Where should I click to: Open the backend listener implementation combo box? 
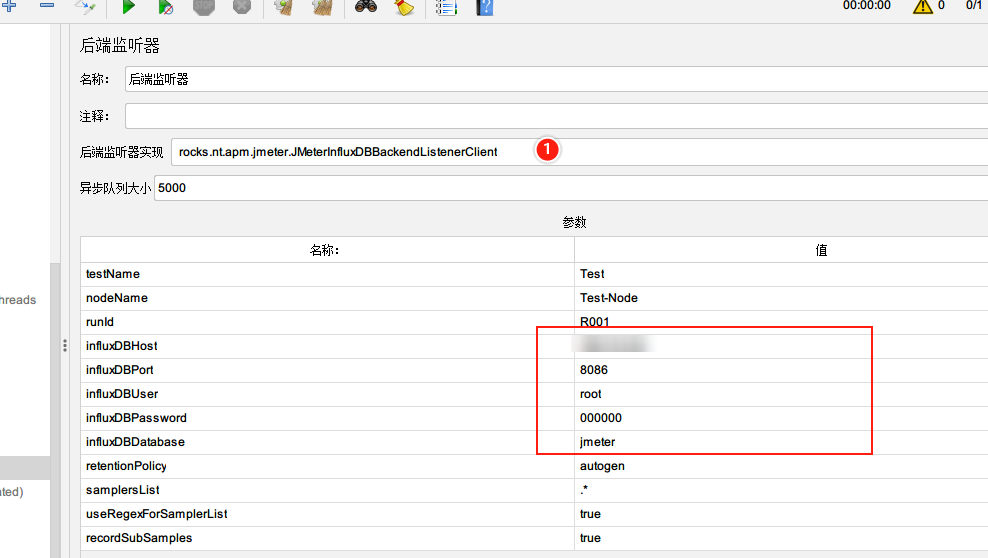(580, 152)
